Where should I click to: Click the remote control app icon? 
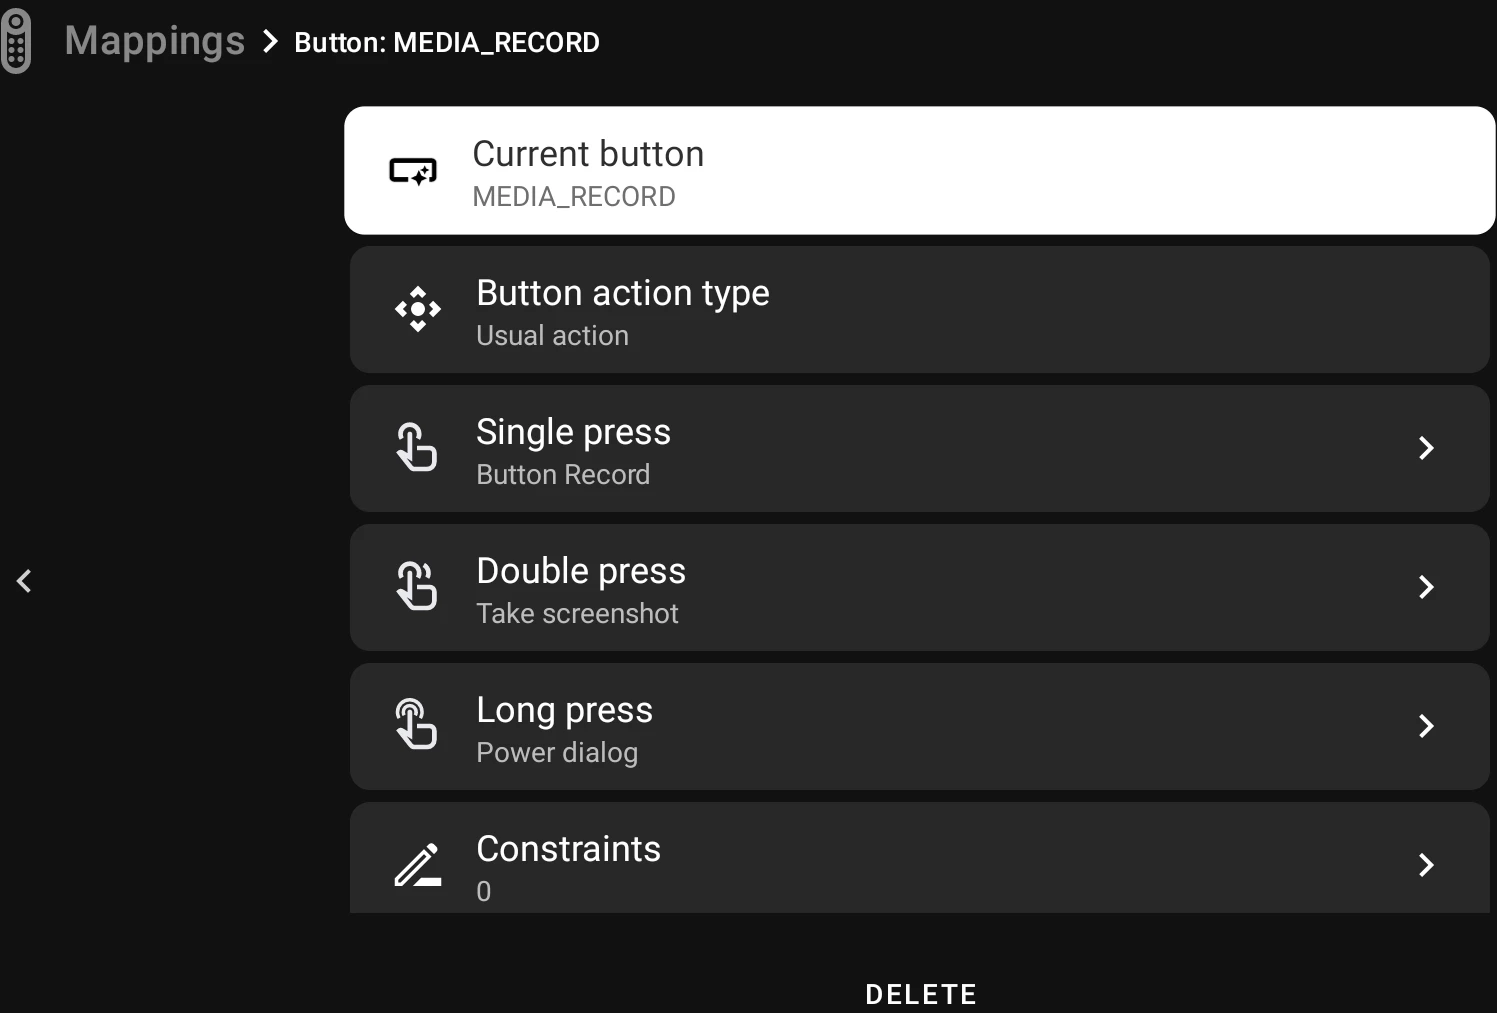click(x=16, y=41)
